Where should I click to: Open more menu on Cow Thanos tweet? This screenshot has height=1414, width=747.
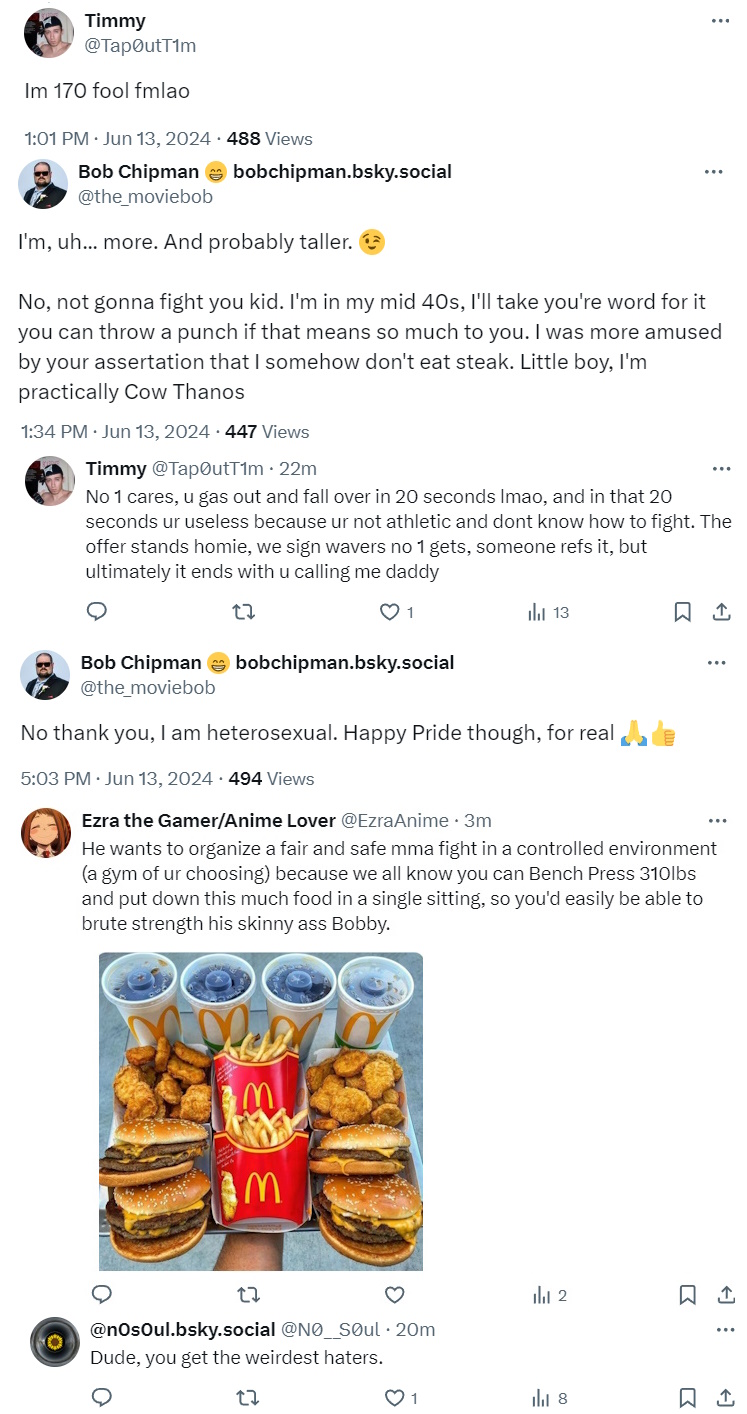(713, 172)
